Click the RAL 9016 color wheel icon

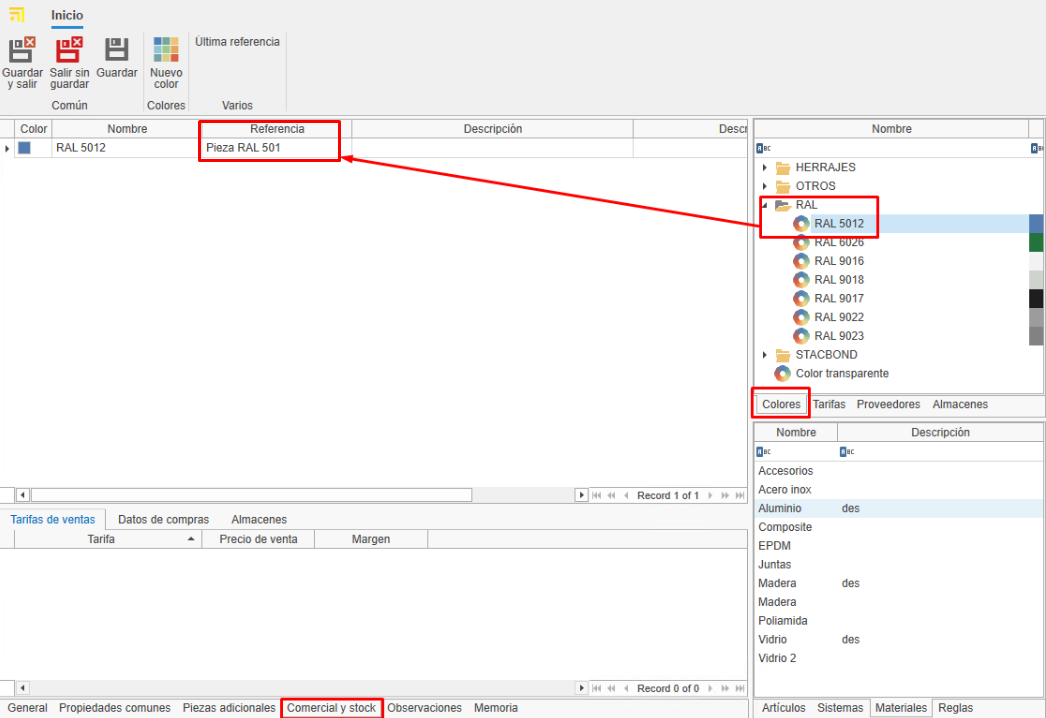pos(801,261)
